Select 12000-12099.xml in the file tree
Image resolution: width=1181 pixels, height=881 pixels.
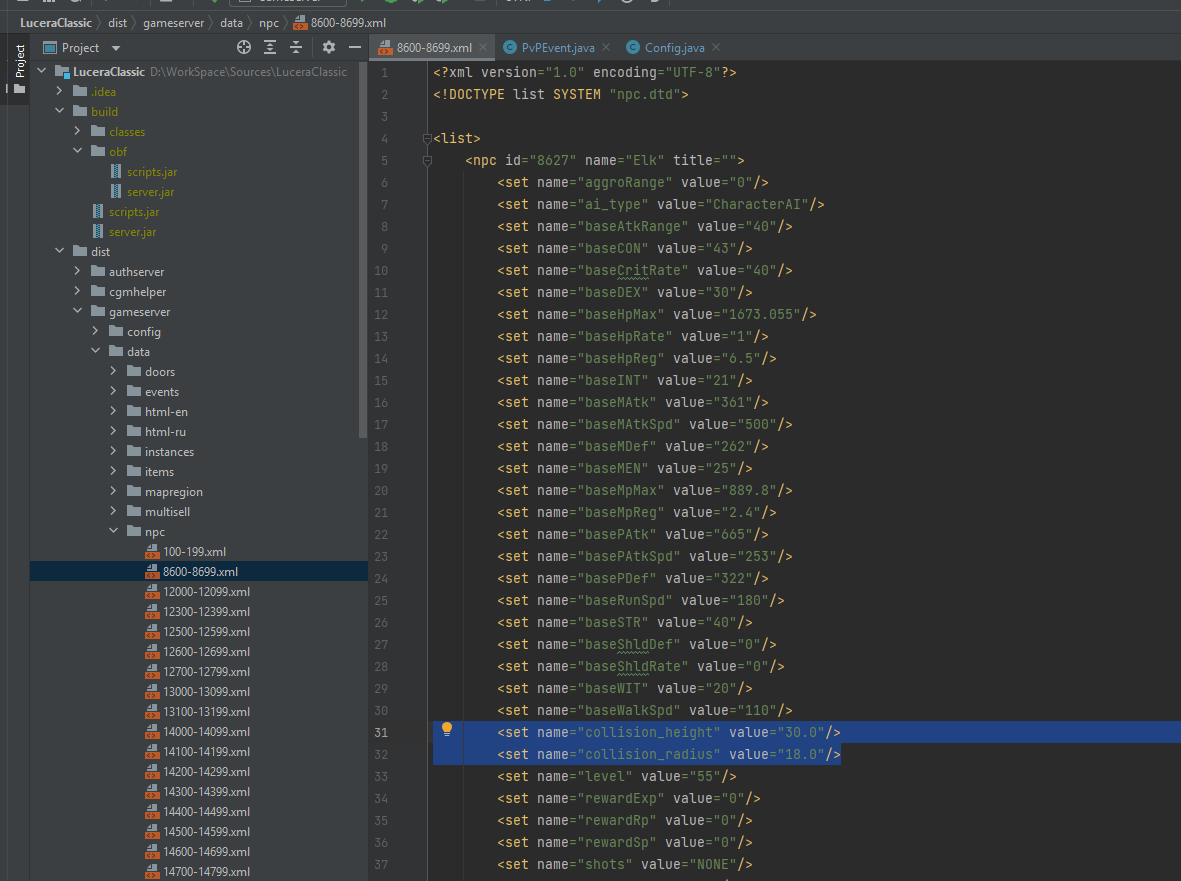click(206, 592)
